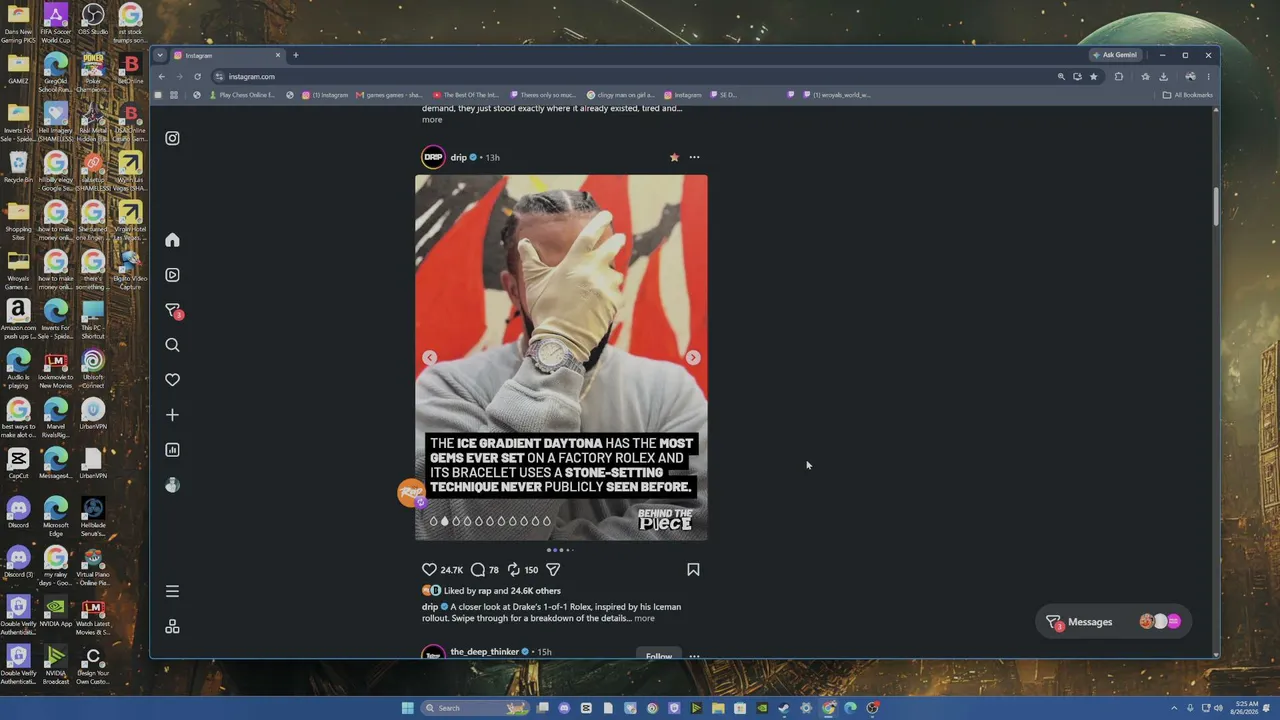Open browser downloads
Image resolution: width=1280 pixels, height=720 pixels.
coord(1164,76)
